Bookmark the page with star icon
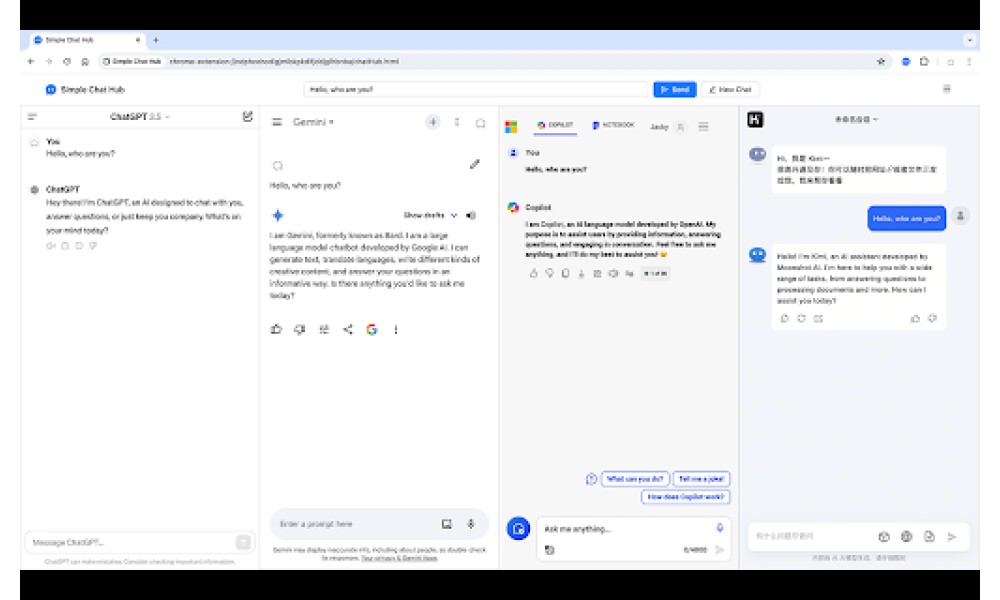 (x=881, y=61)
